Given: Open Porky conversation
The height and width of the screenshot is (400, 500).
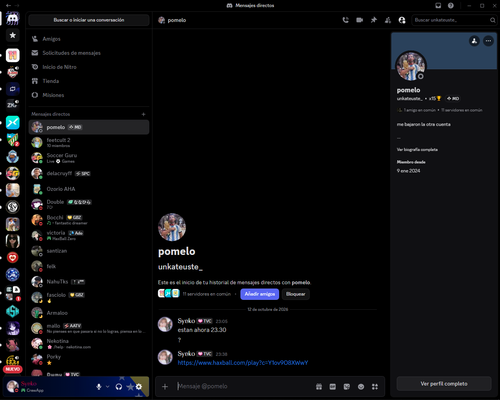Looking at the screenshot, I should [x=89, y=359].
